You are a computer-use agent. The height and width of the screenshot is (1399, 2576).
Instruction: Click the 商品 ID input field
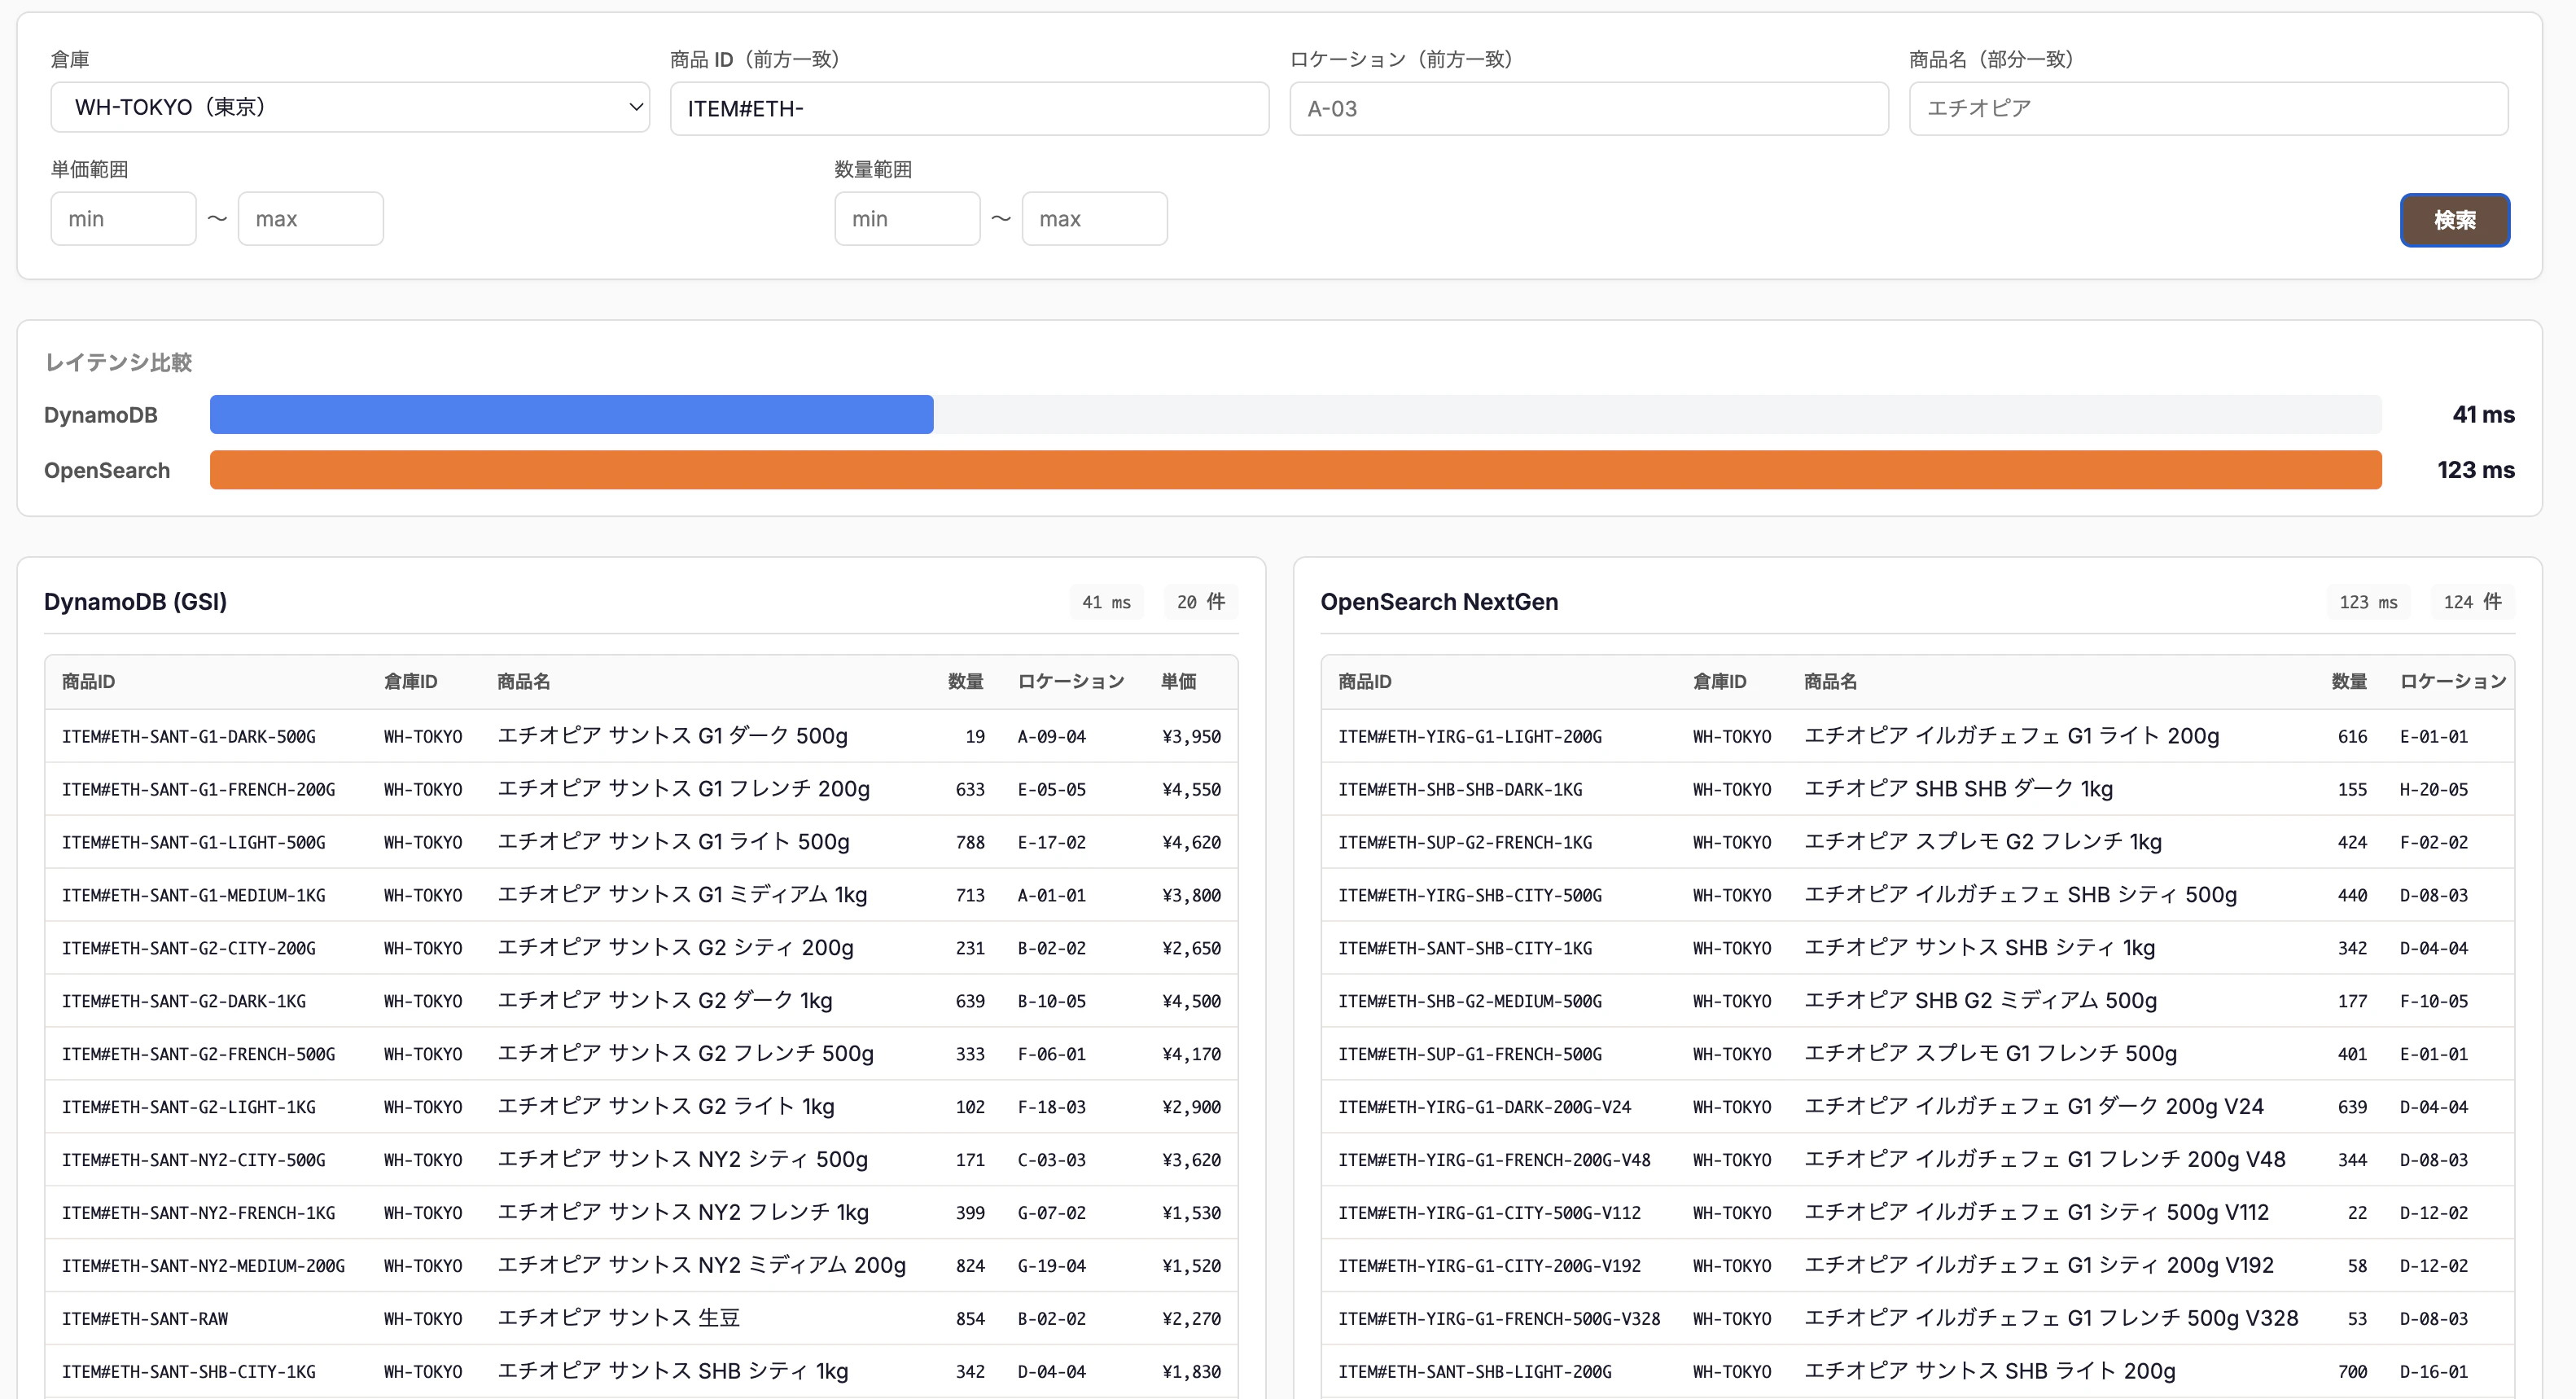[969, 108]
